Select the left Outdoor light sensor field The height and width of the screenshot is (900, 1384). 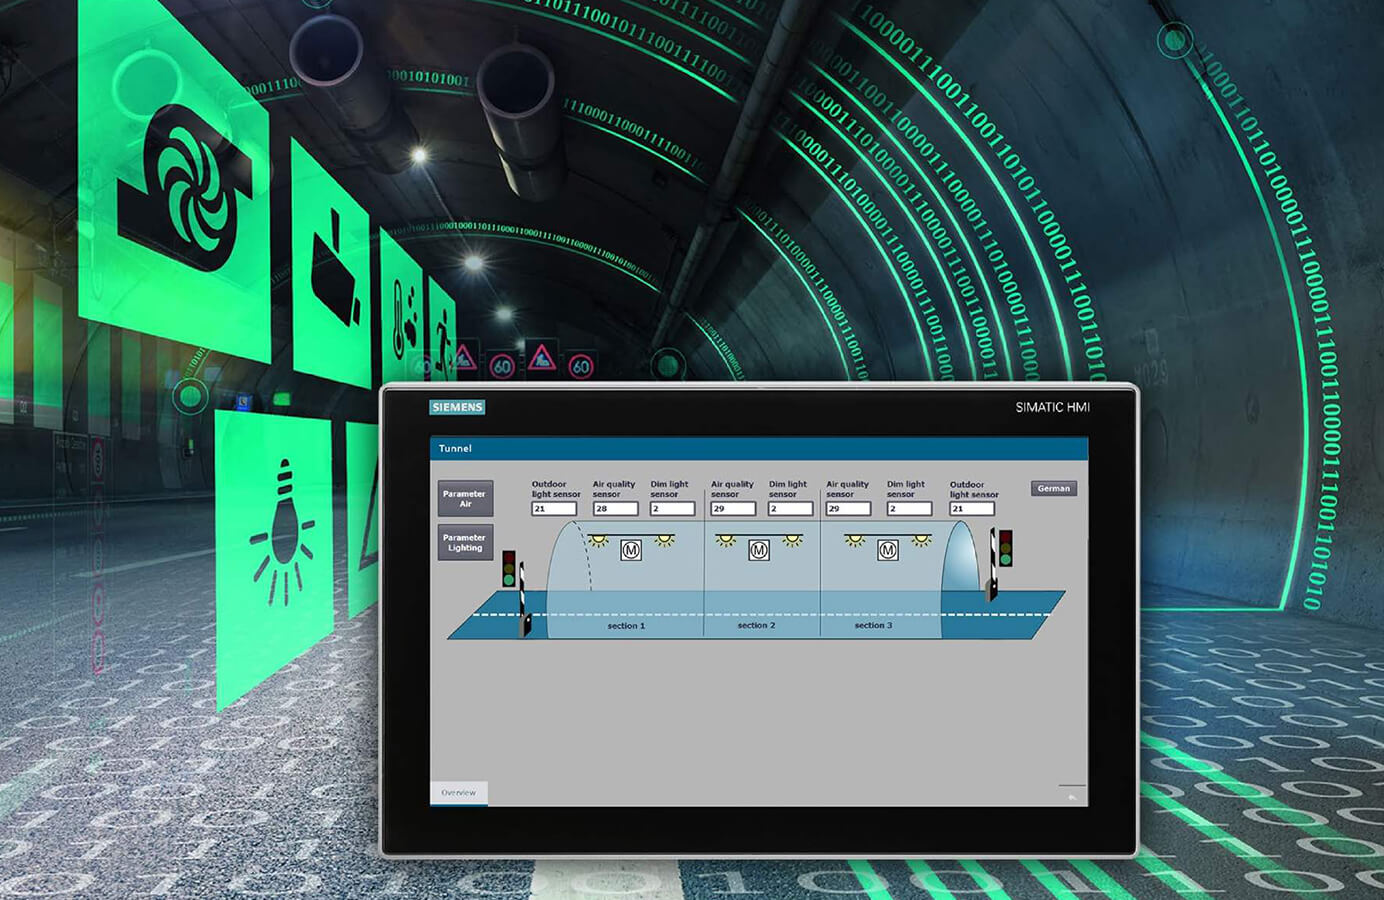click(x=554, y=509)
